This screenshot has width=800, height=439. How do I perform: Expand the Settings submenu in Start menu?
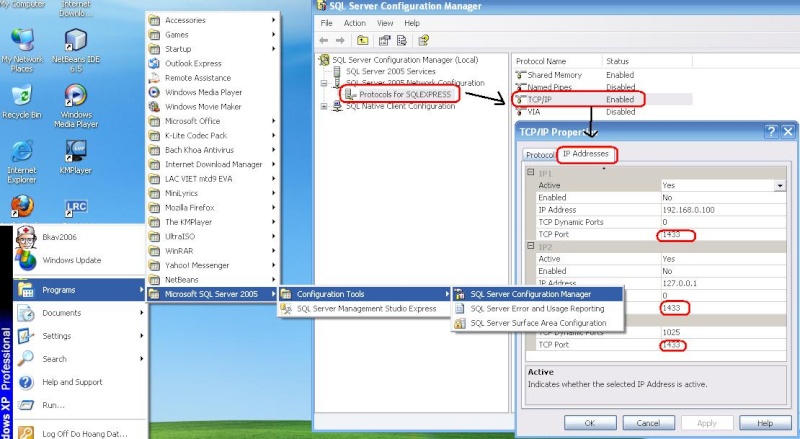(80, 336)
